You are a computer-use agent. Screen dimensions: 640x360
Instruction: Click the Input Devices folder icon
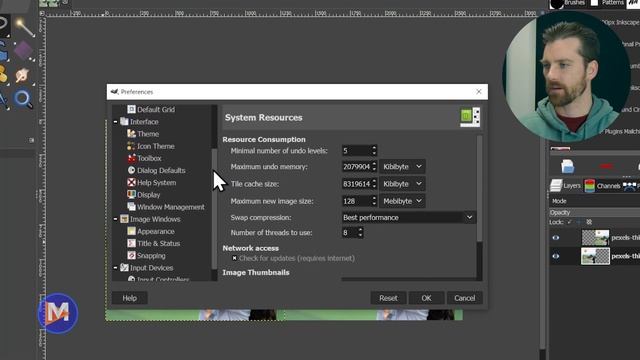pos(124,268)
